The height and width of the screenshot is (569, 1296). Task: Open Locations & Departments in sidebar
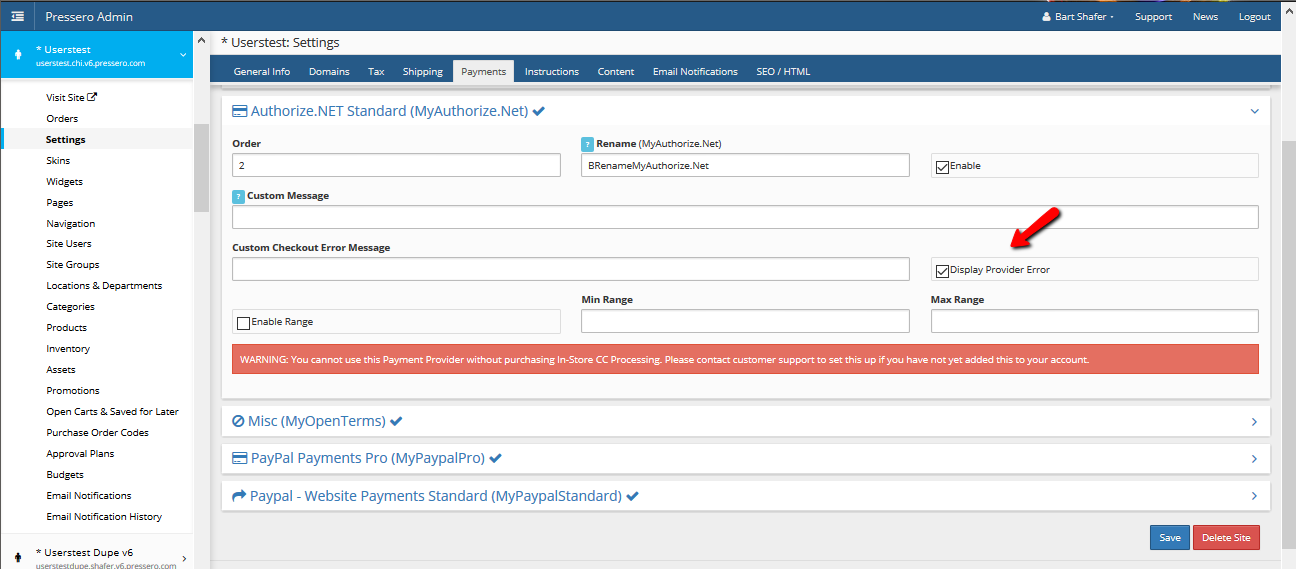(104, 286)
